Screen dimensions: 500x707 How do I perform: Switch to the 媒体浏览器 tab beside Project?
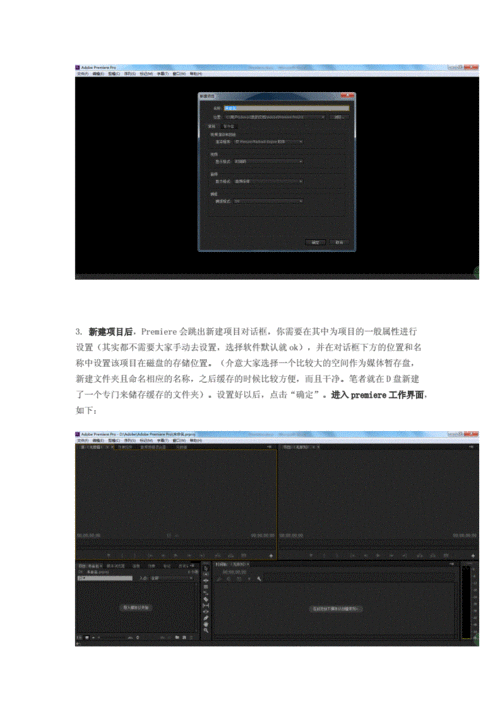click(x=116, y=565)
